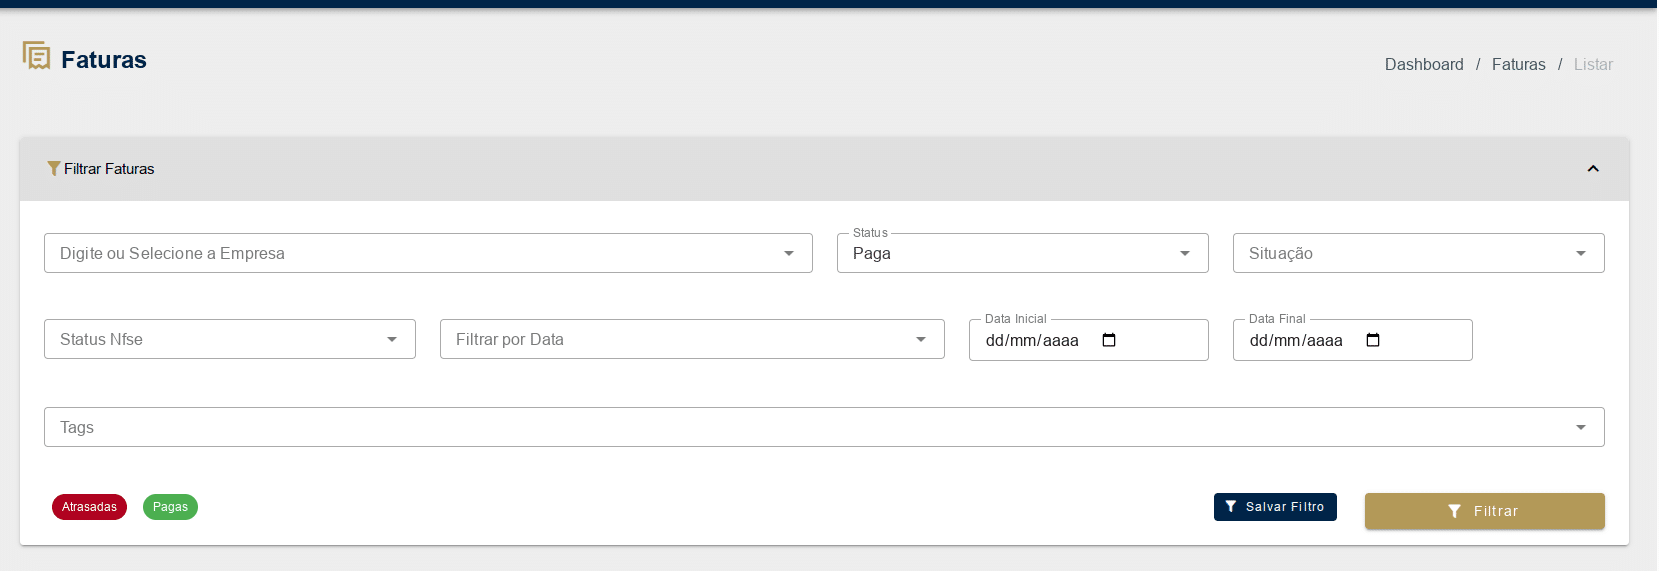
Task: Click the Data Final date field
Action: 1296,341
